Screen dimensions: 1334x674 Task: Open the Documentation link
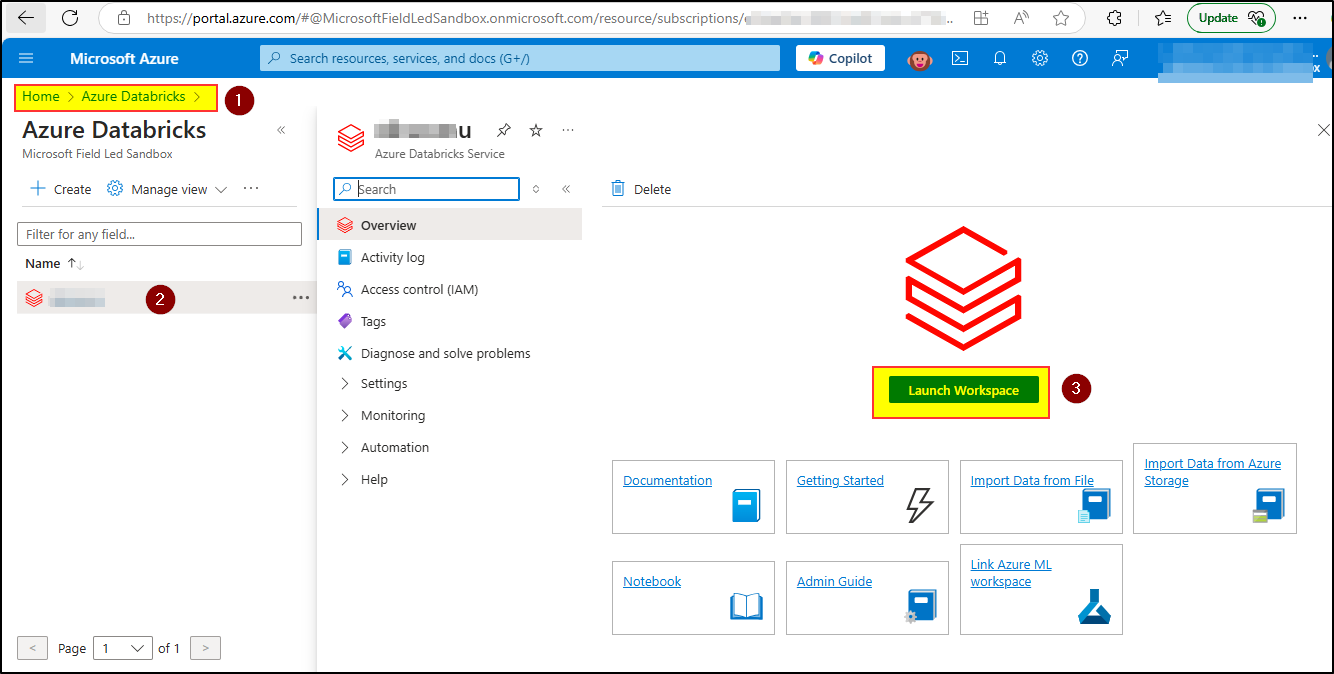click(x=667, y=480)
